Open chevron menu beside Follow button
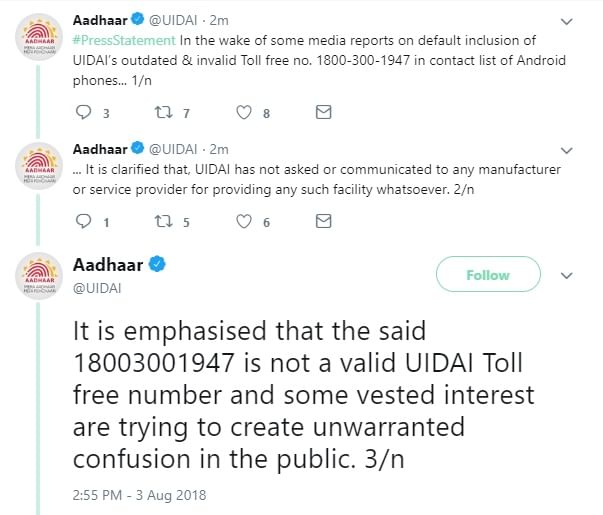 (x=566, y=275)
